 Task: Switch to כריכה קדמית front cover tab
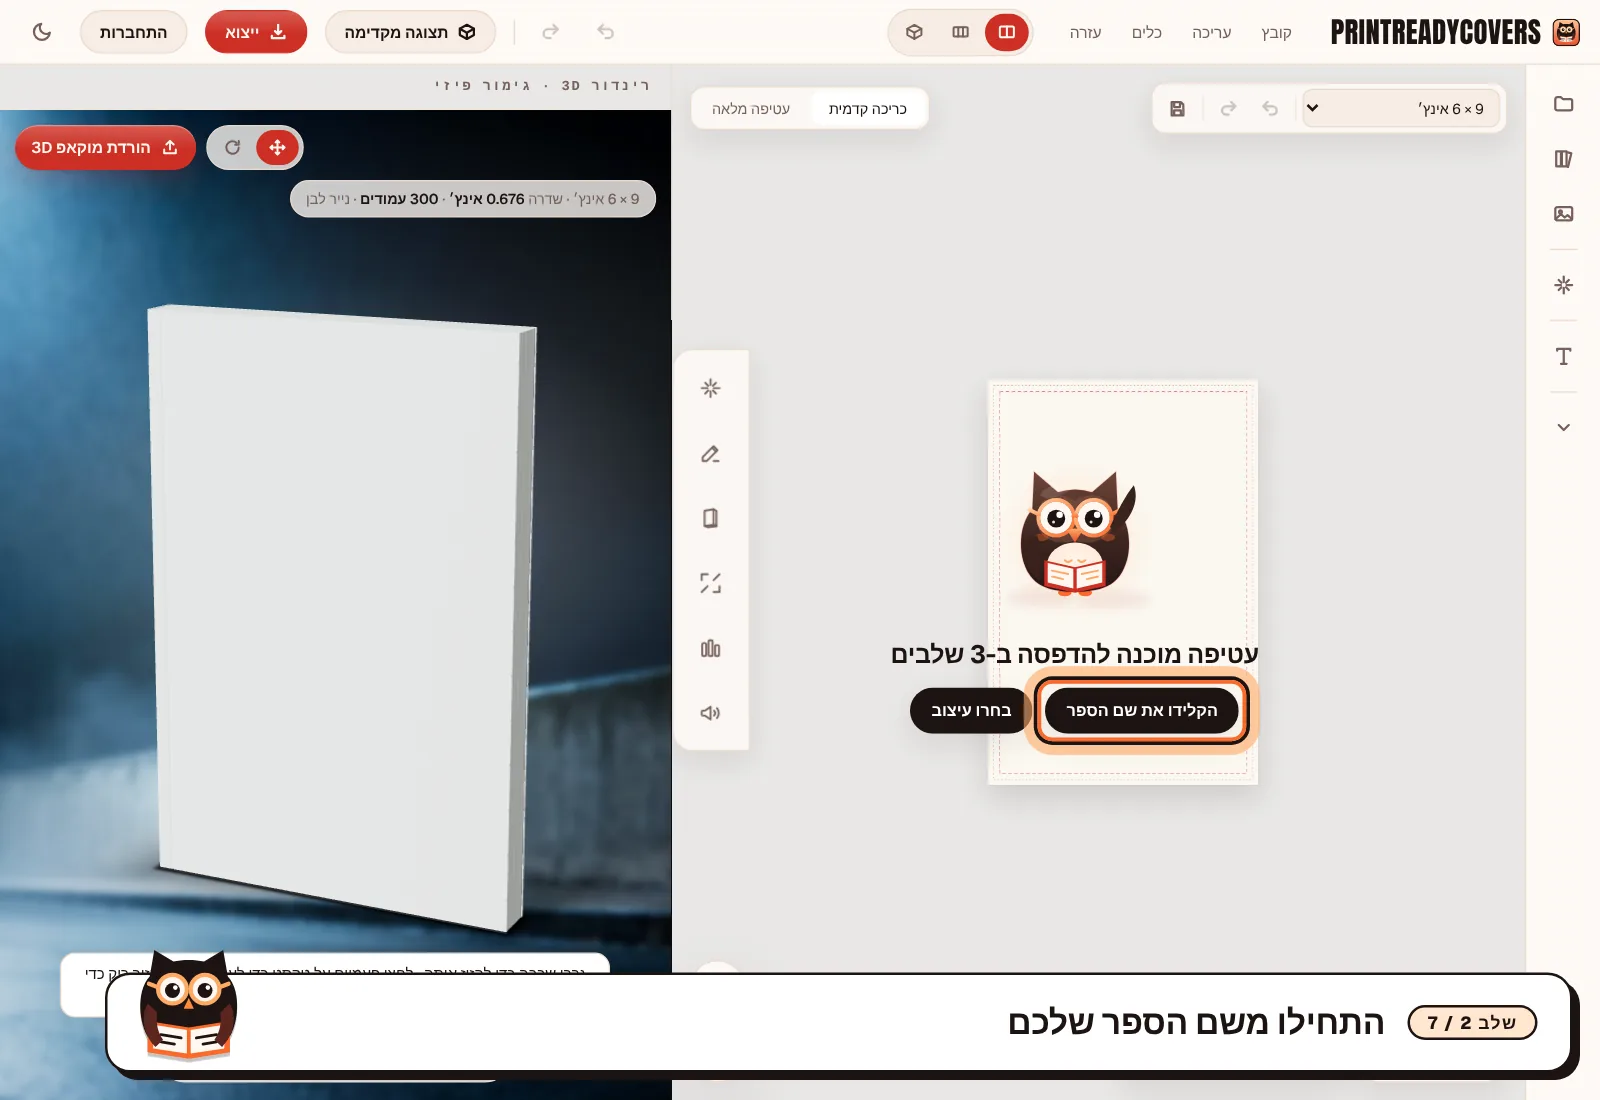(867, 108)
